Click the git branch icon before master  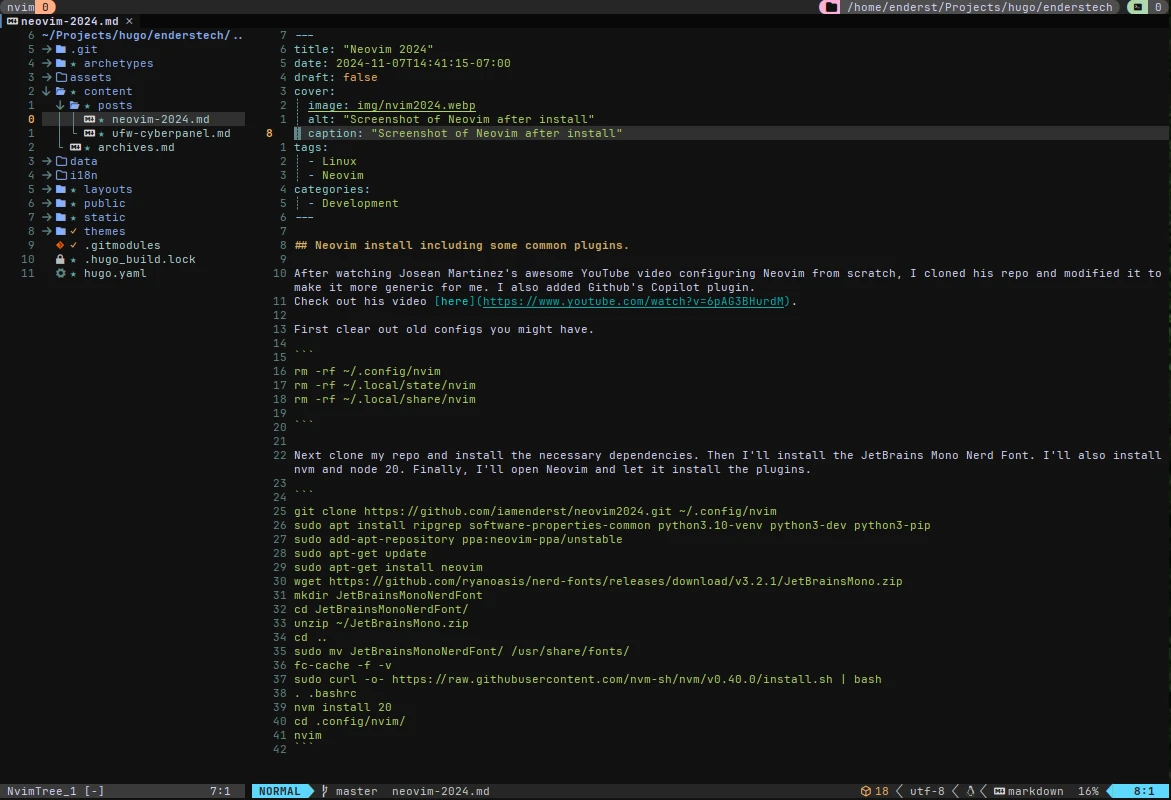tap(325, 791)
